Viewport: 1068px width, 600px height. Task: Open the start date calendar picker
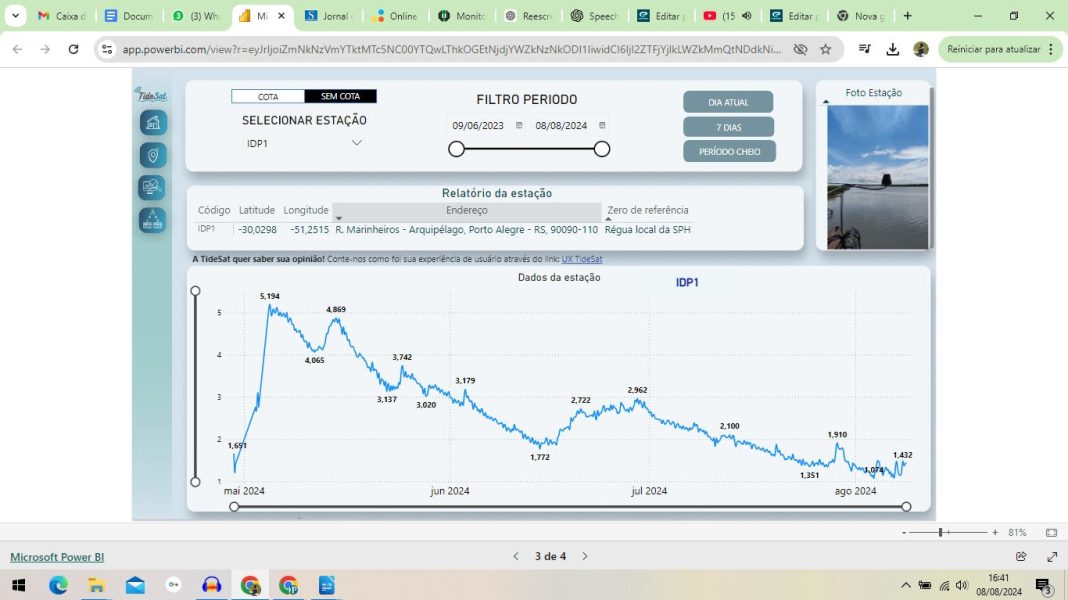[519, 126]
